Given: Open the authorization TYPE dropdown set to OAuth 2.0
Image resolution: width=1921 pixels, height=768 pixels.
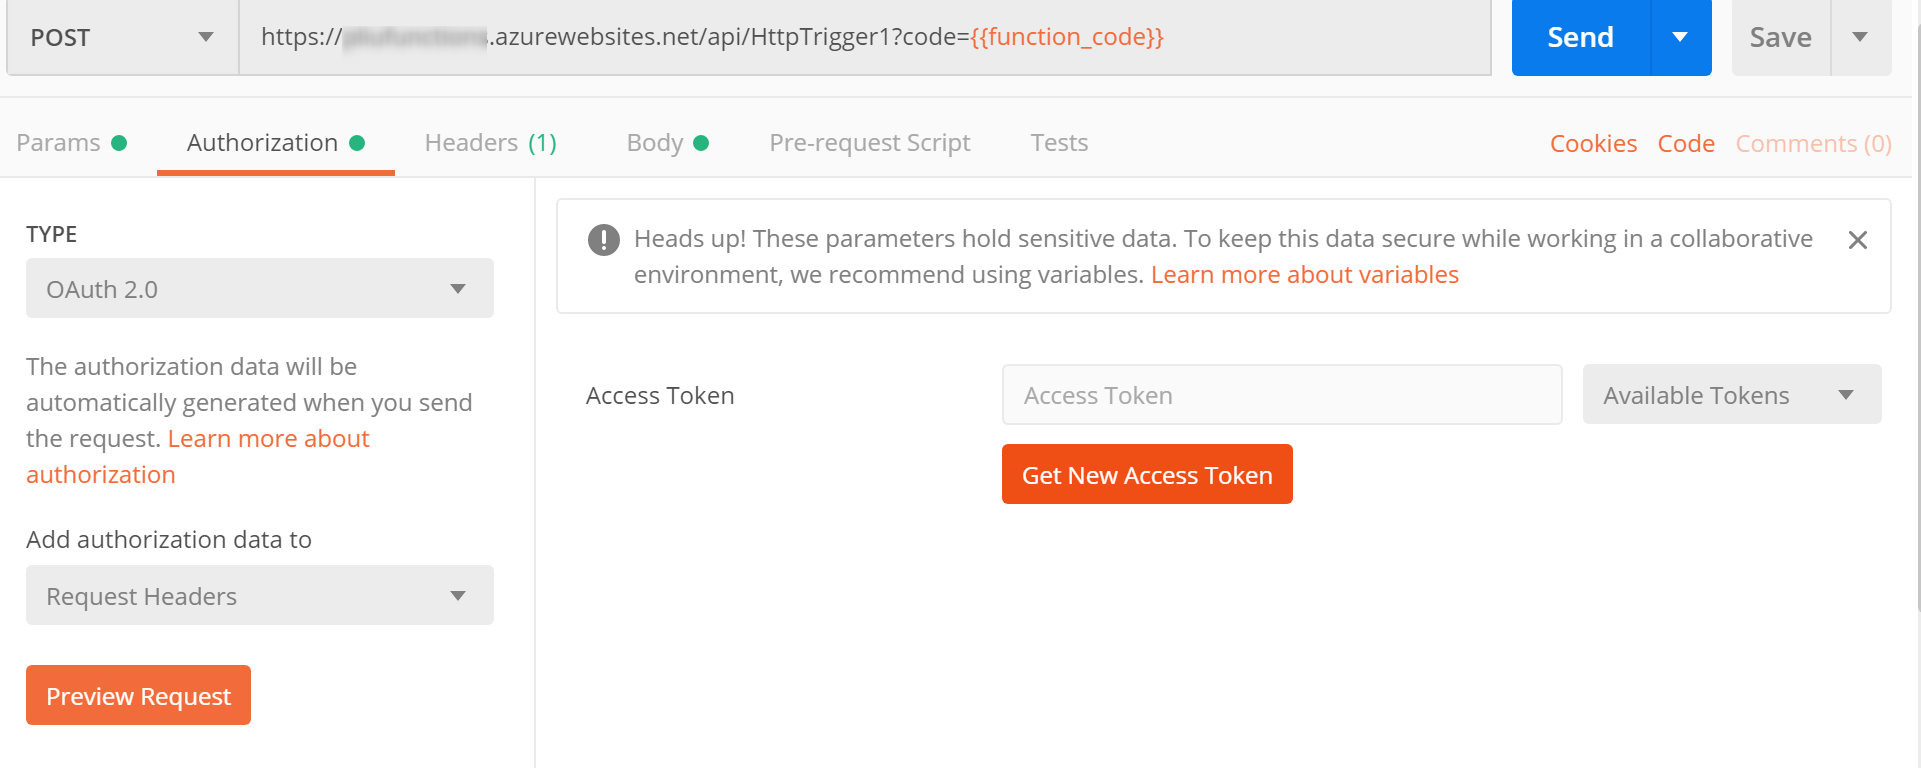Looking at the screenshot, I should pyautogui.click(x=259, y=288).
